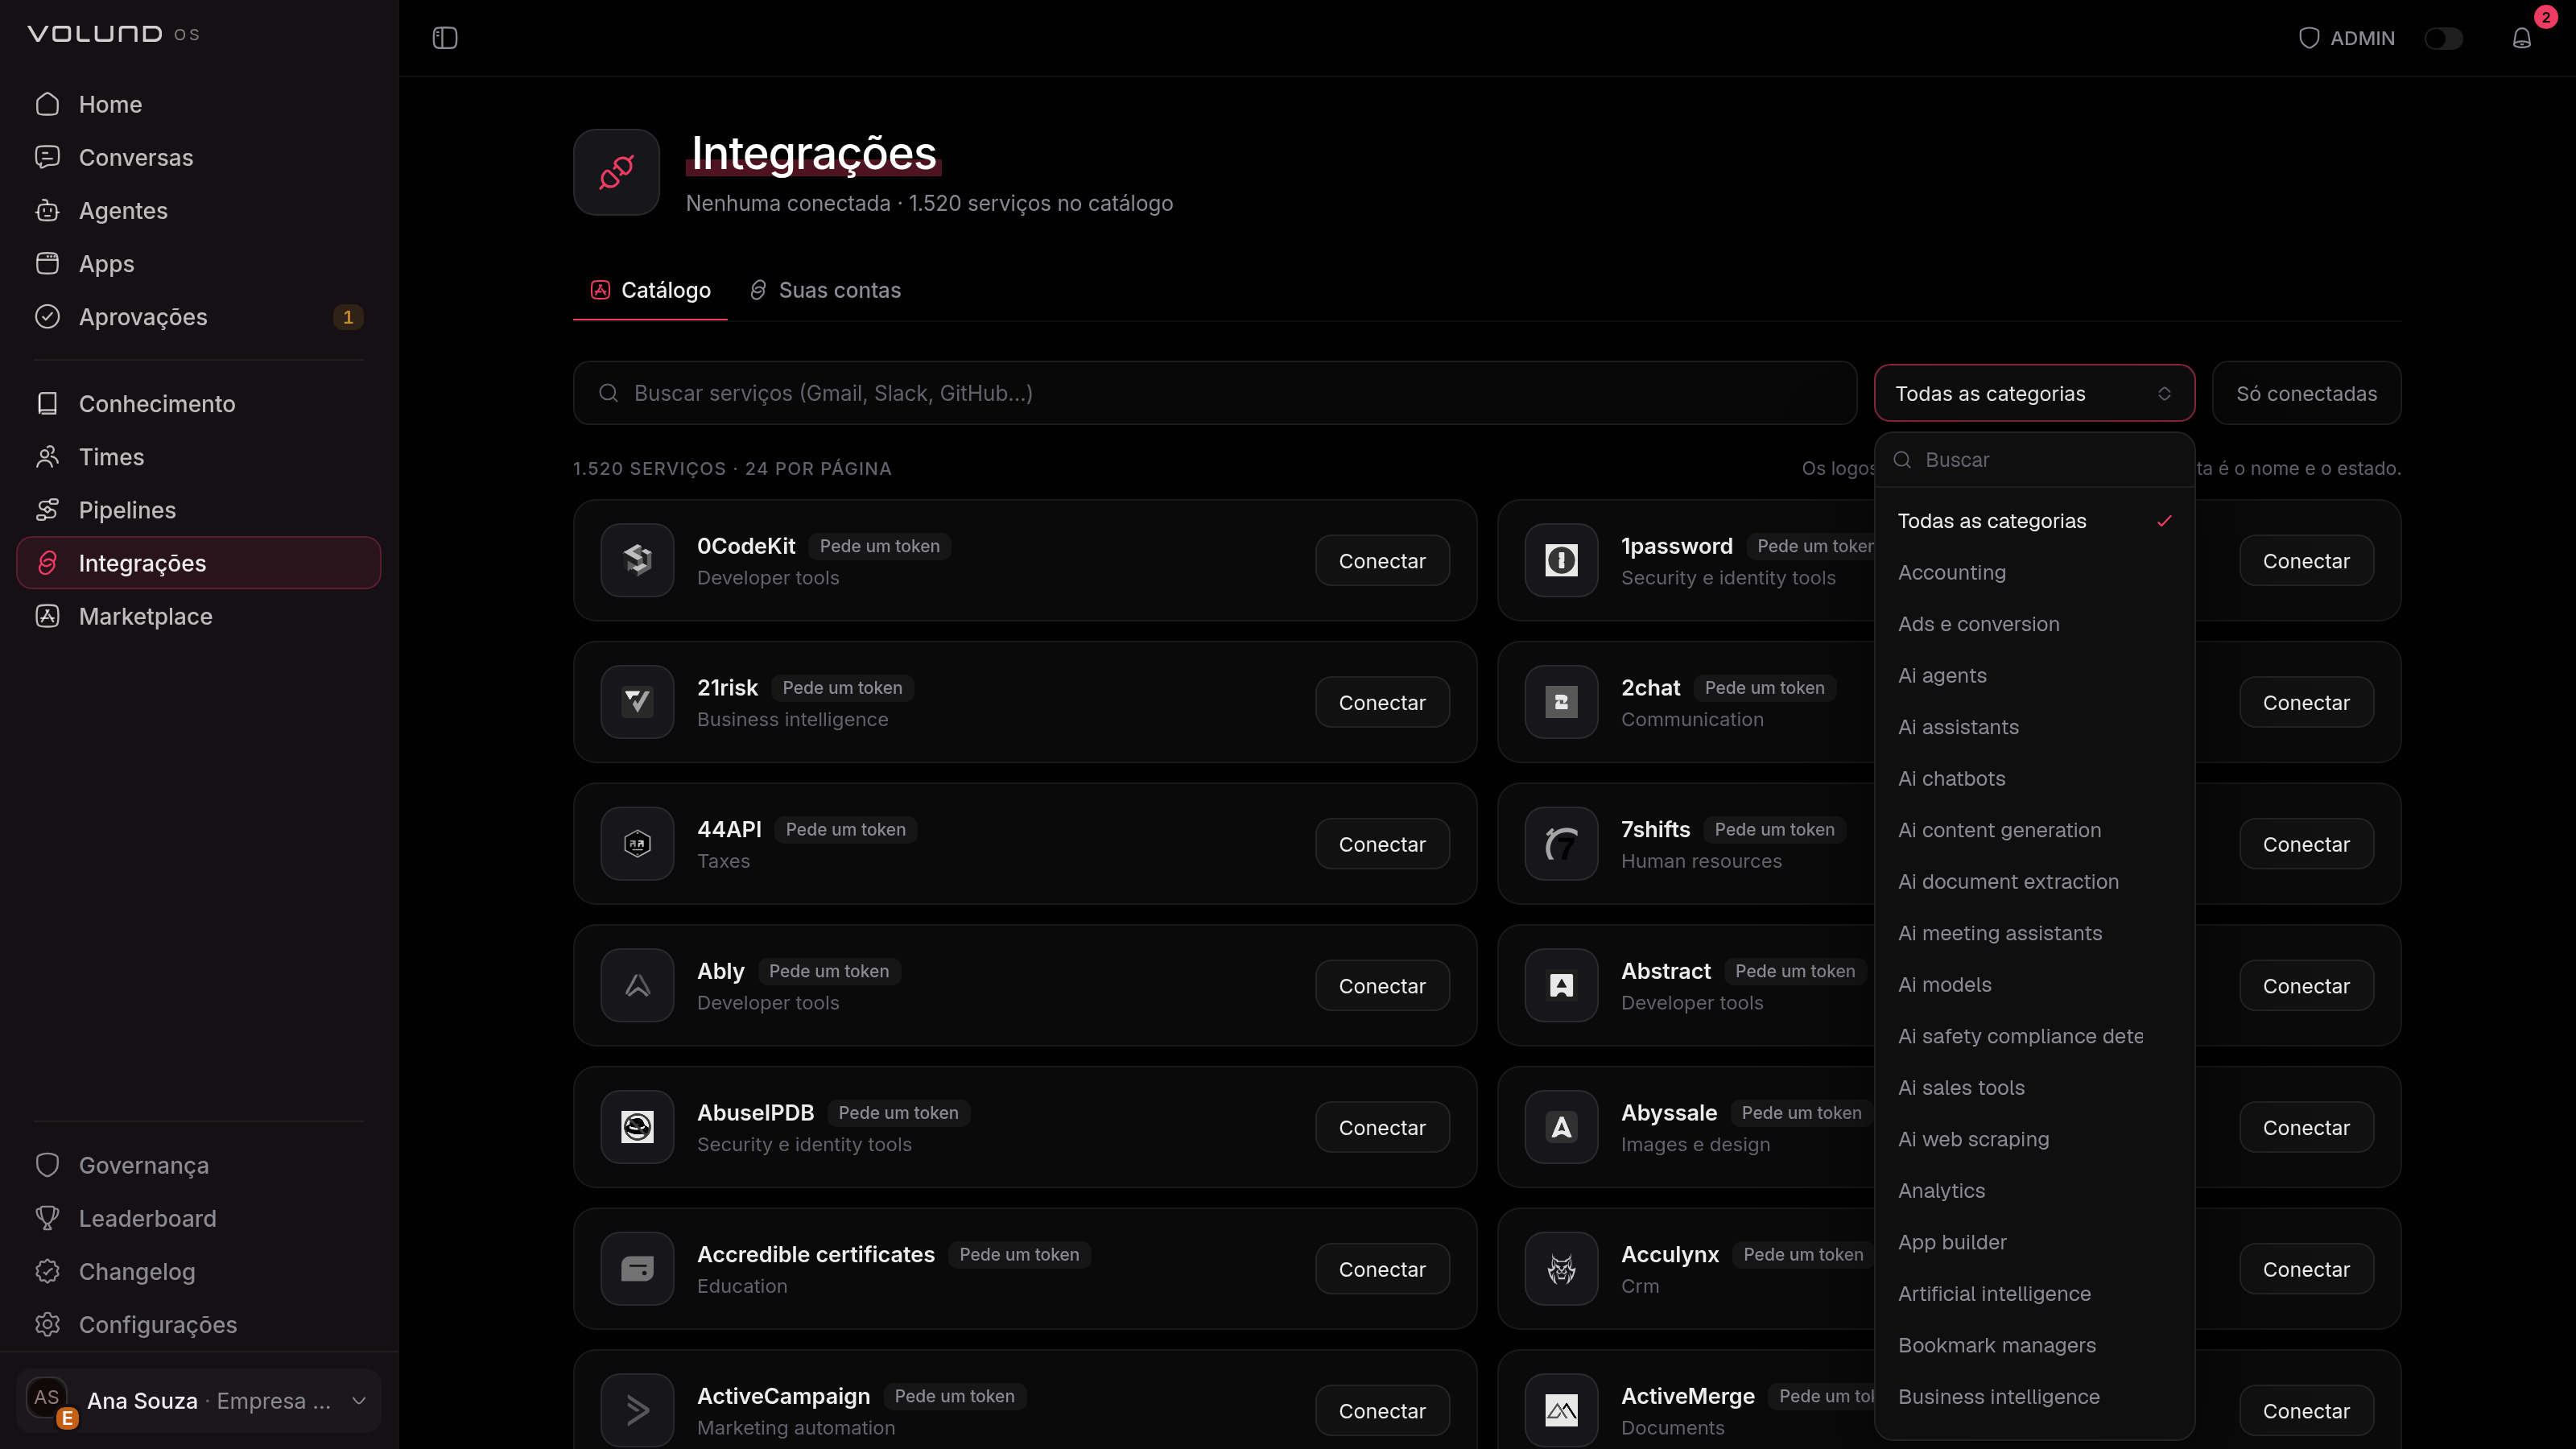Choose Ai web scraping category

[x=2034, y=1139]
